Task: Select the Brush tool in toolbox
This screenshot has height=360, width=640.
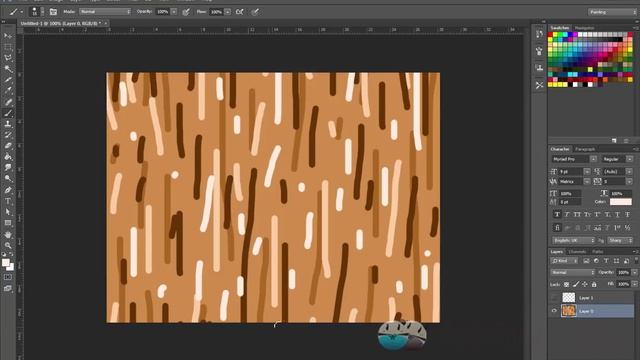Action: tap(8, 113)
